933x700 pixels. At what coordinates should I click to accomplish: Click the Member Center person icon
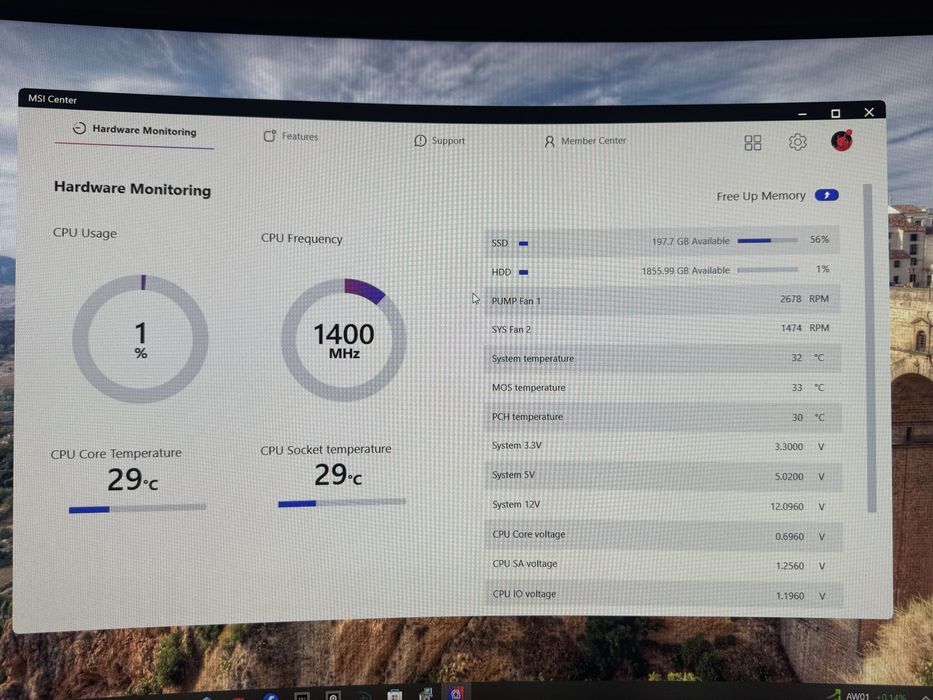tap(549, 142)
